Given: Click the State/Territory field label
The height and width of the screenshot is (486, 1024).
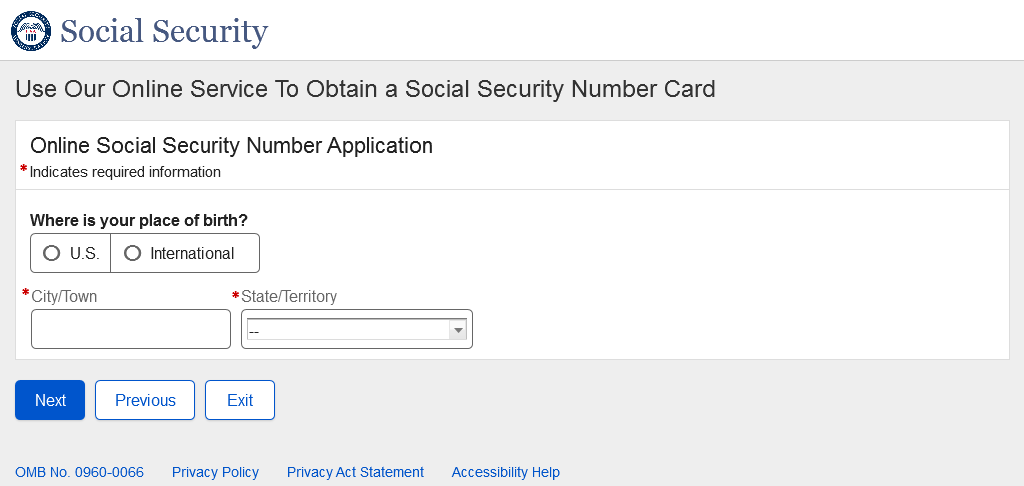Looking at the screenshot, I should (x=289, y=296).
